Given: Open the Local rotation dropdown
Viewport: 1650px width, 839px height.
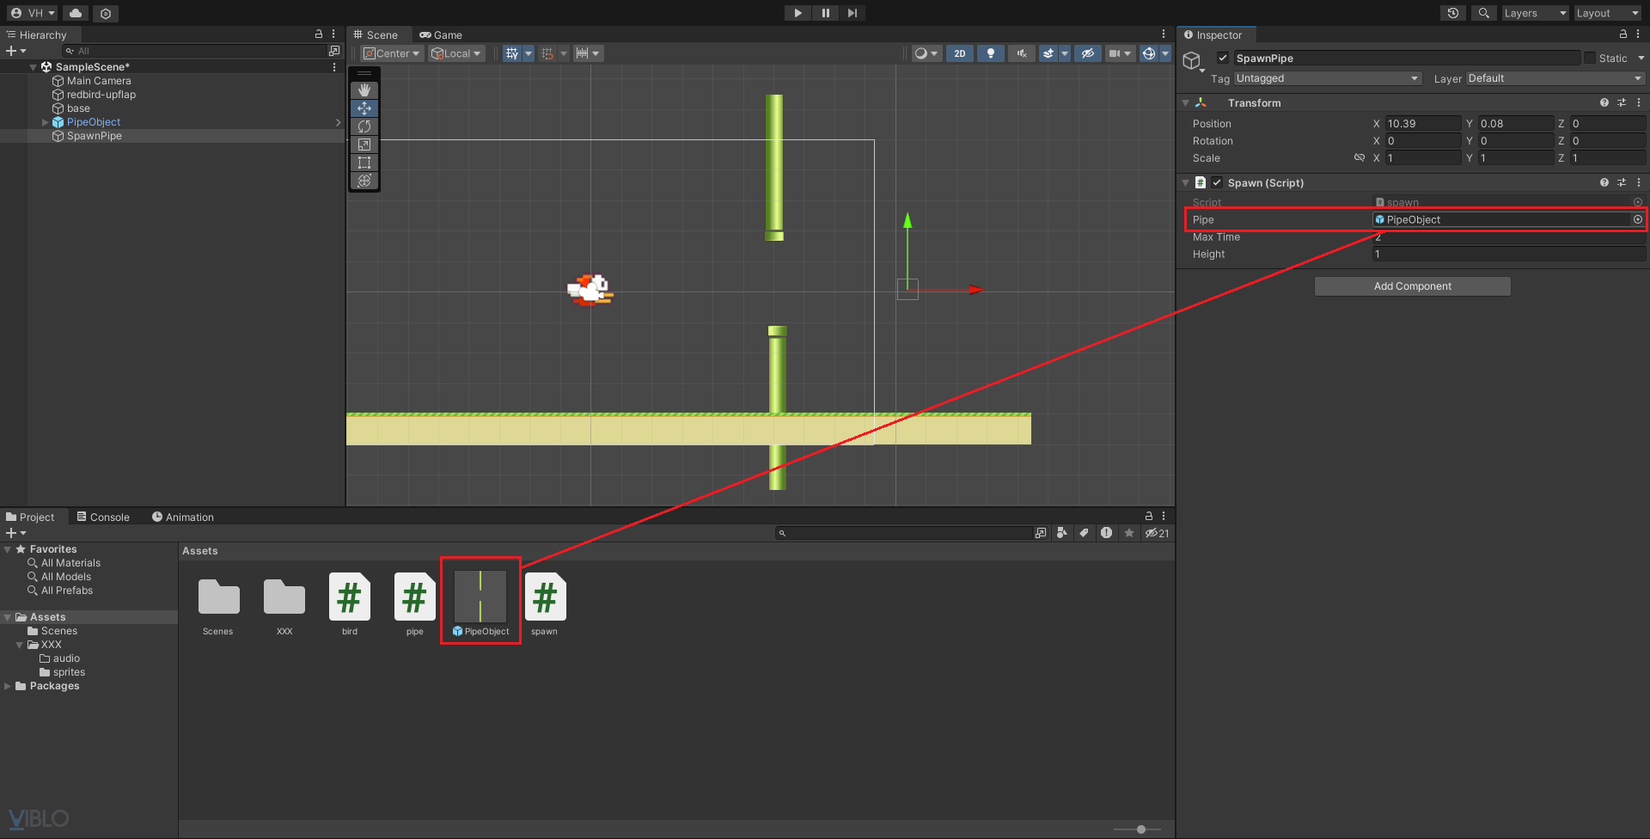Looking at the screenshot, I should click(456, 53).
